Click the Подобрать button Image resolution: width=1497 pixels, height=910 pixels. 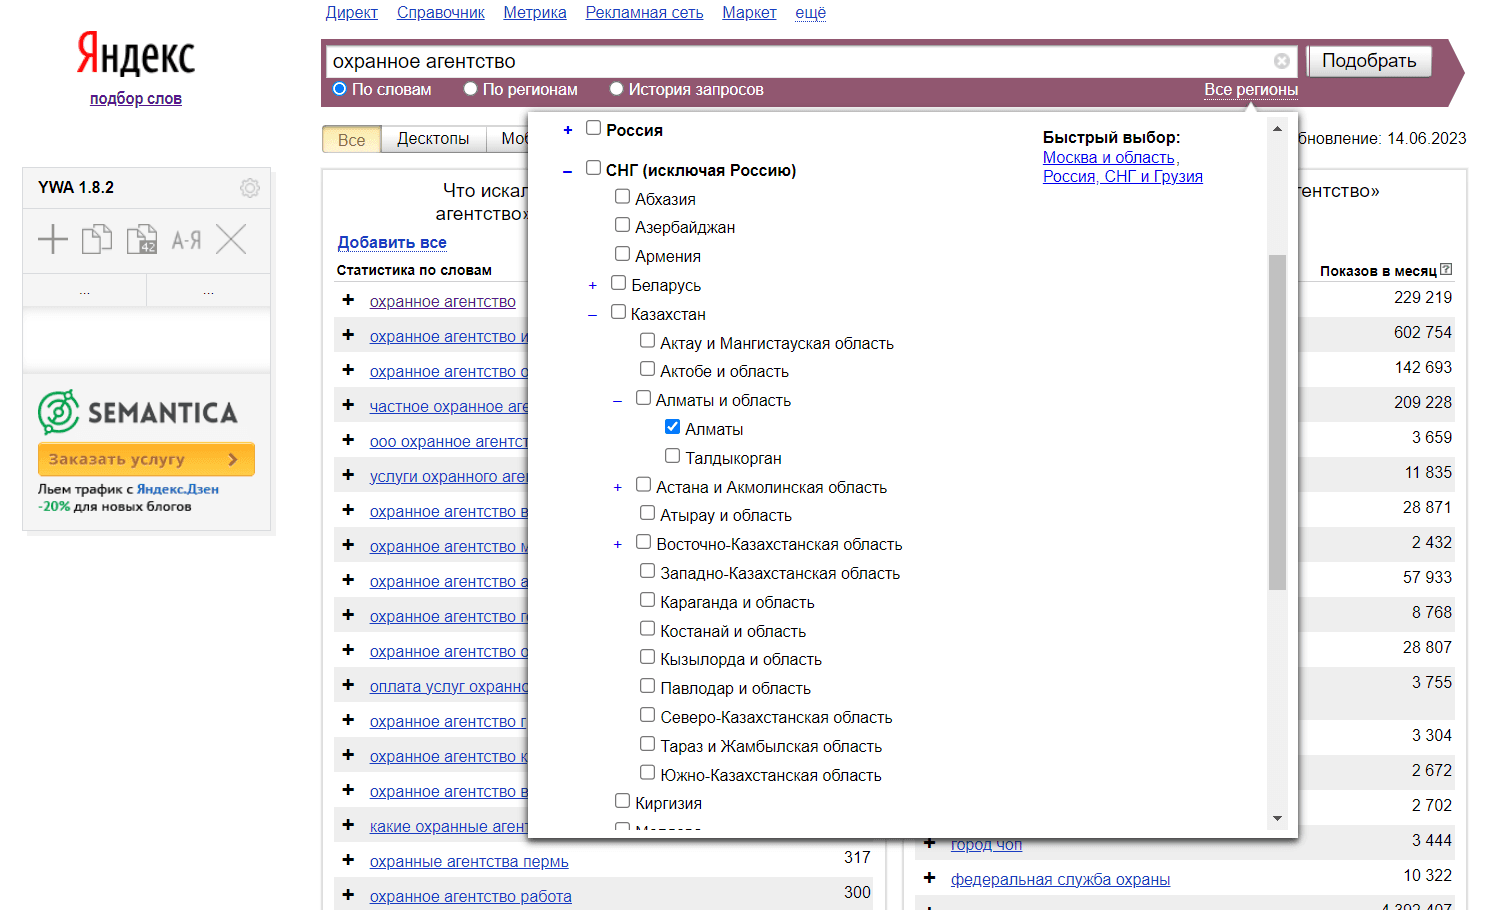tap(1369, 61)
